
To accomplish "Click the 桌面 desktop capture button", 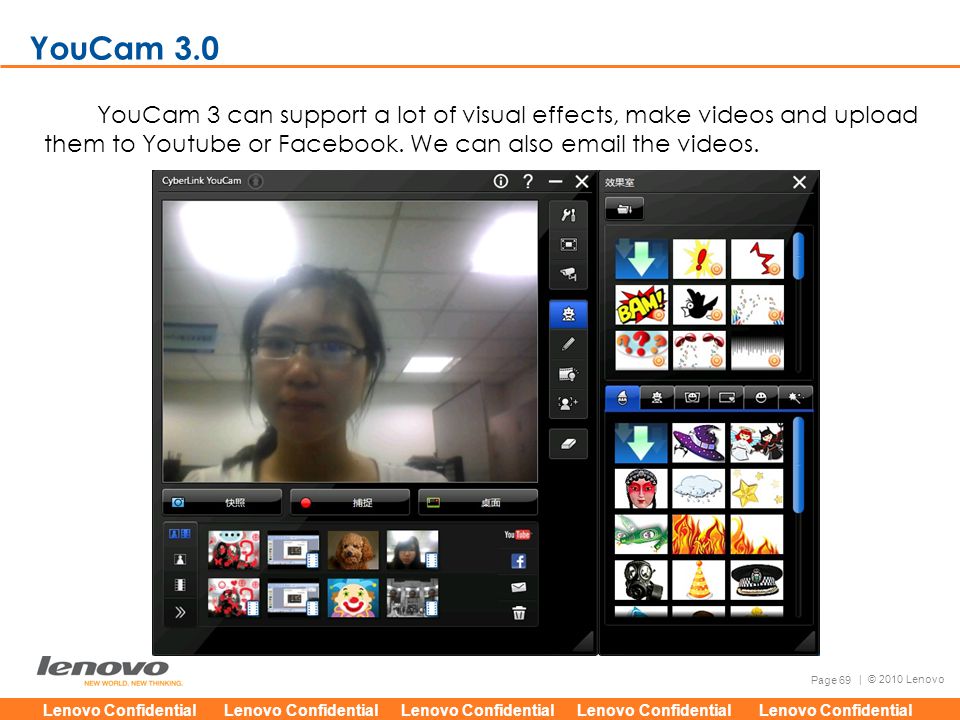I will (x=478, y=503).
